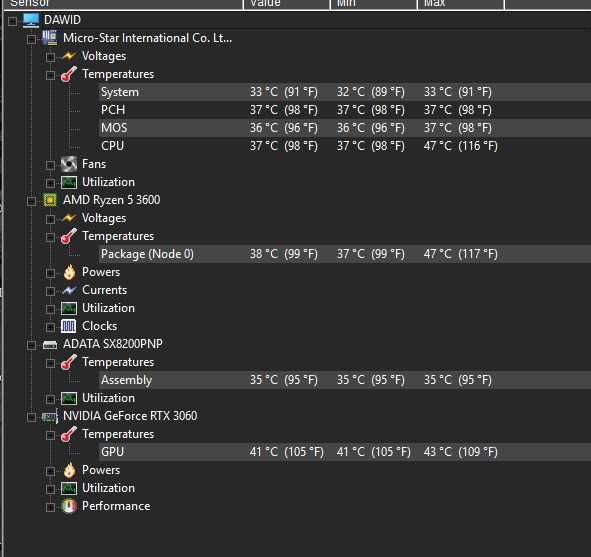Click the Clocks waveform icon
This screenshot has width=591, height=557.
coord(69,326)
